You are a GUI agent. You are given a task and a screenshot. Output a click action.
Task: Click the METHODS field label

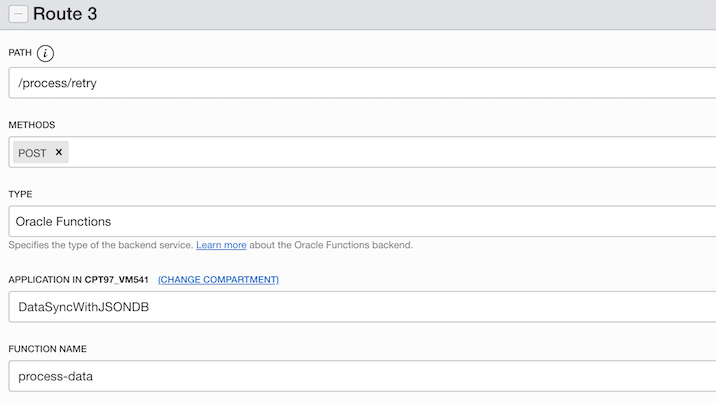click(31, 125)
